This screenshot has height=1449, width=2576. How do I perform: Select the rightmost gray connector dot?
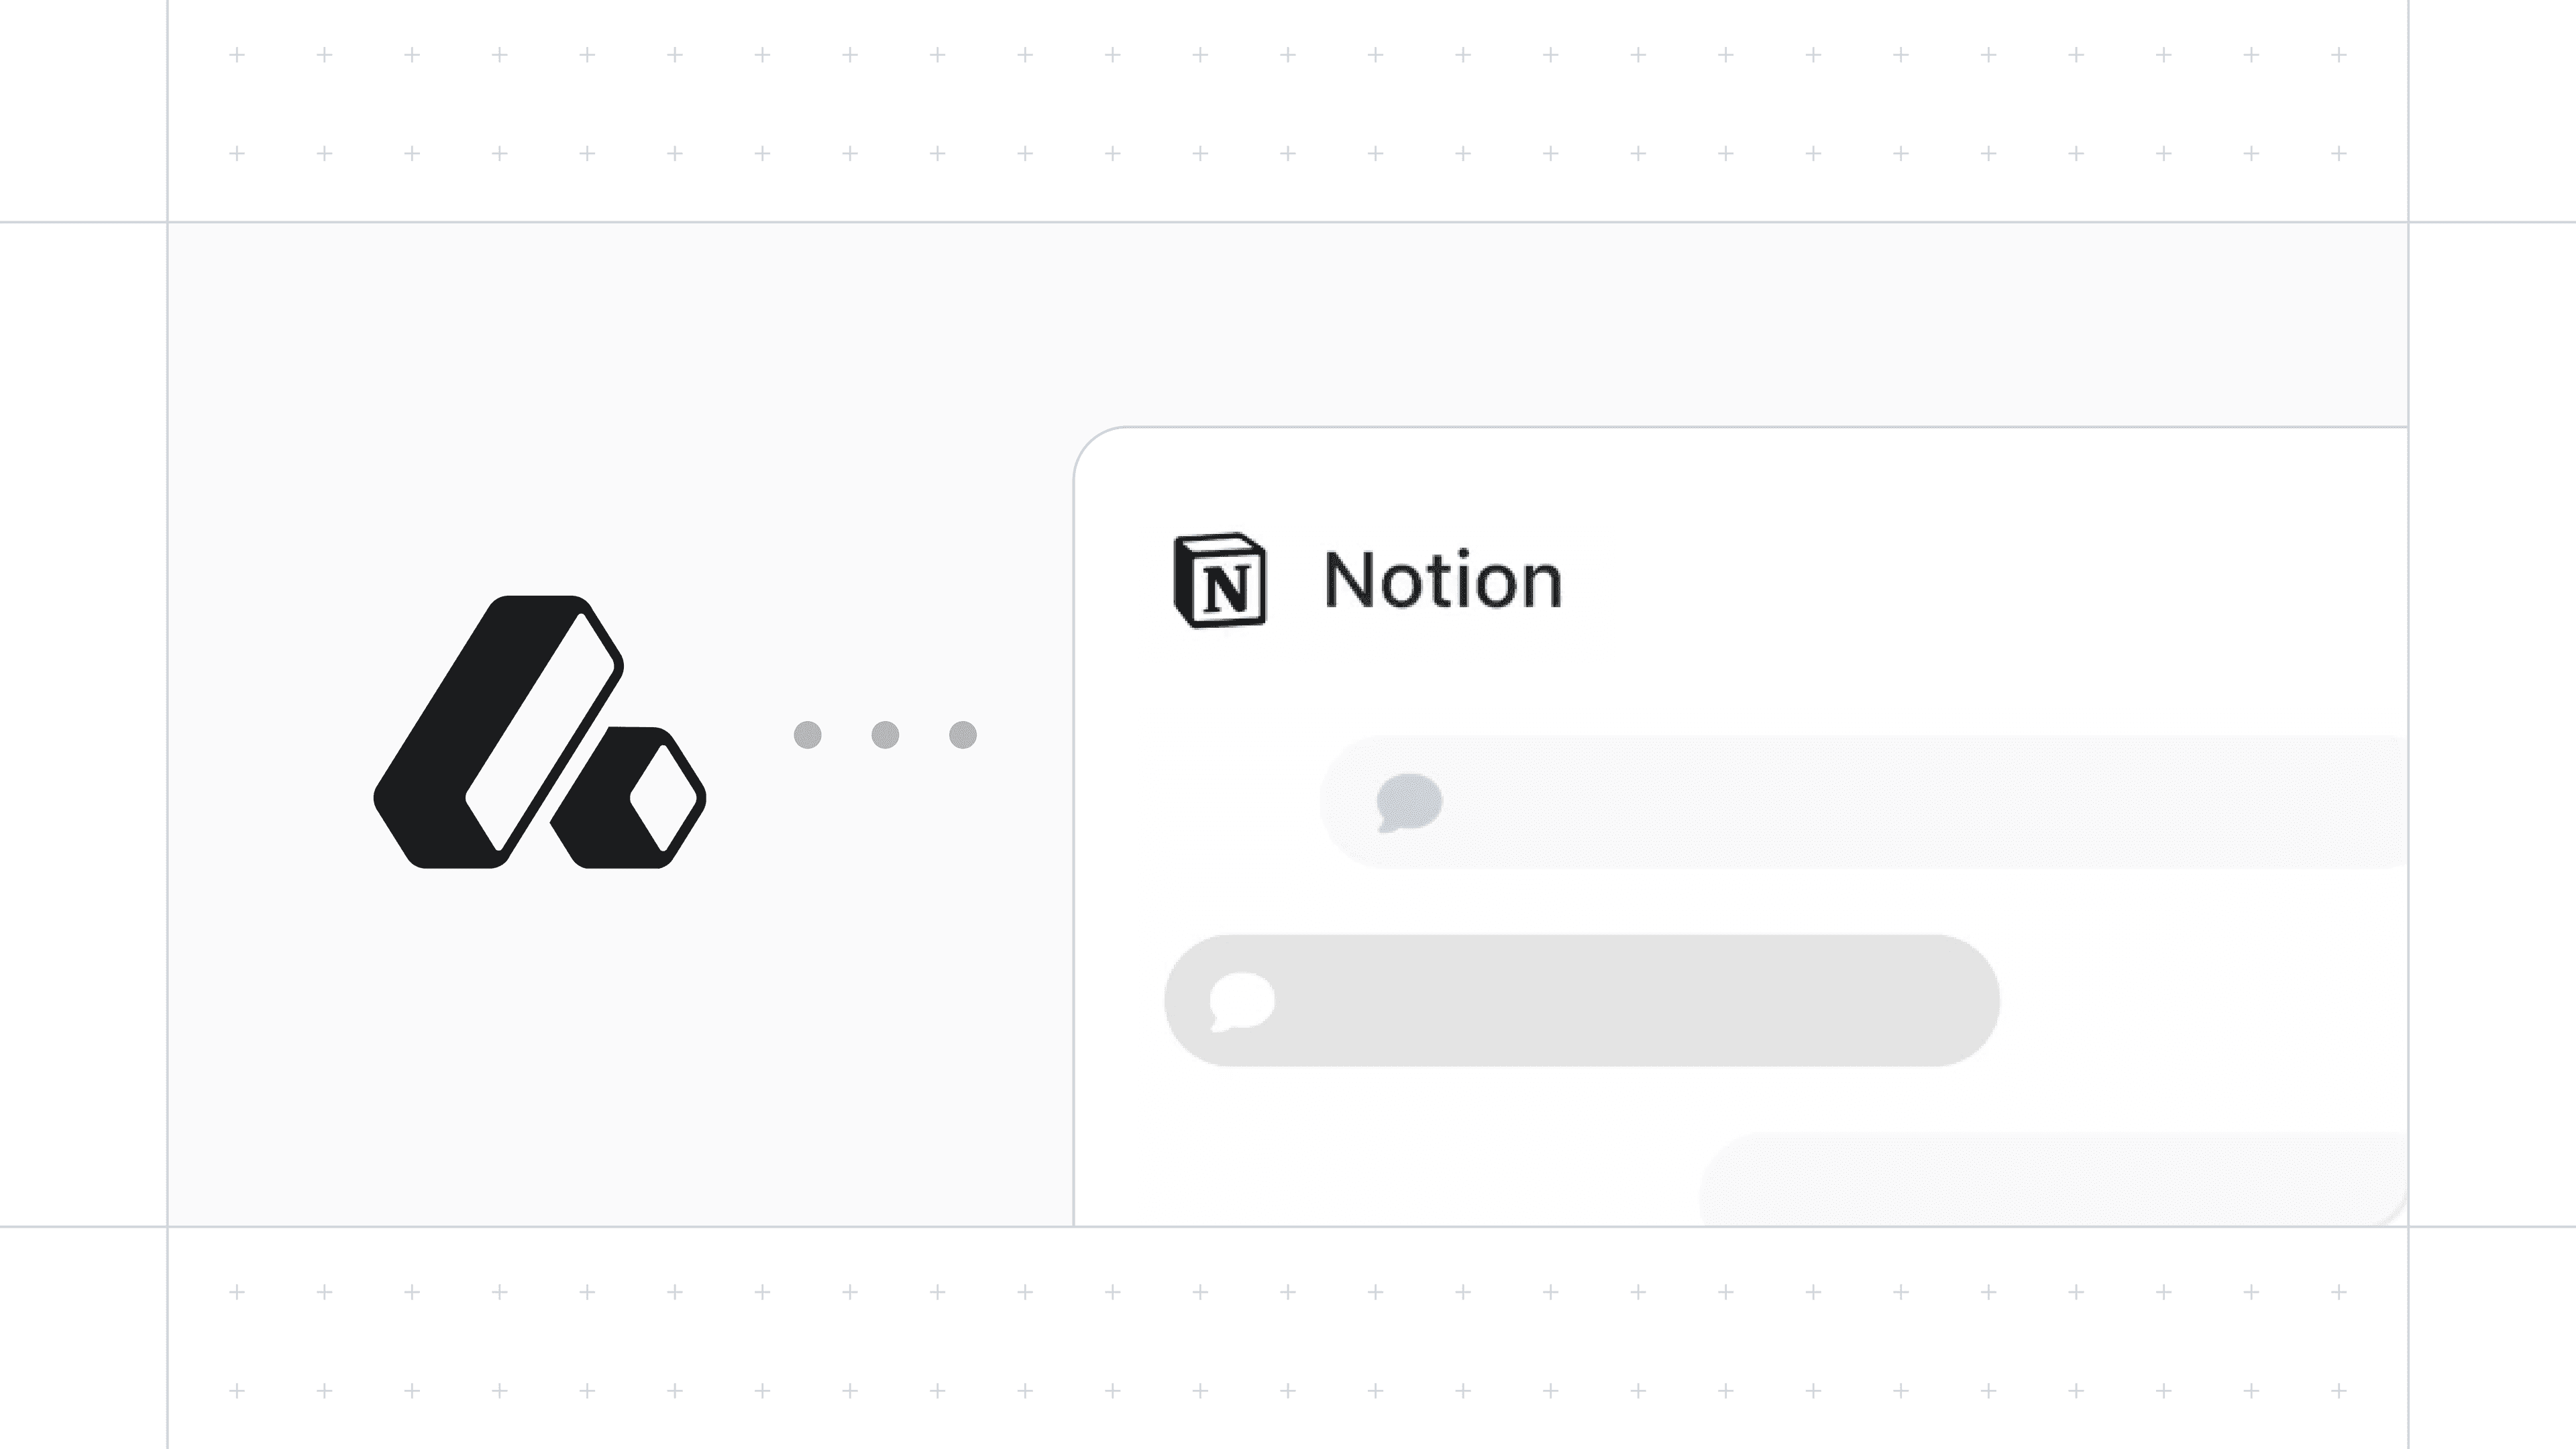coord(963,735)
